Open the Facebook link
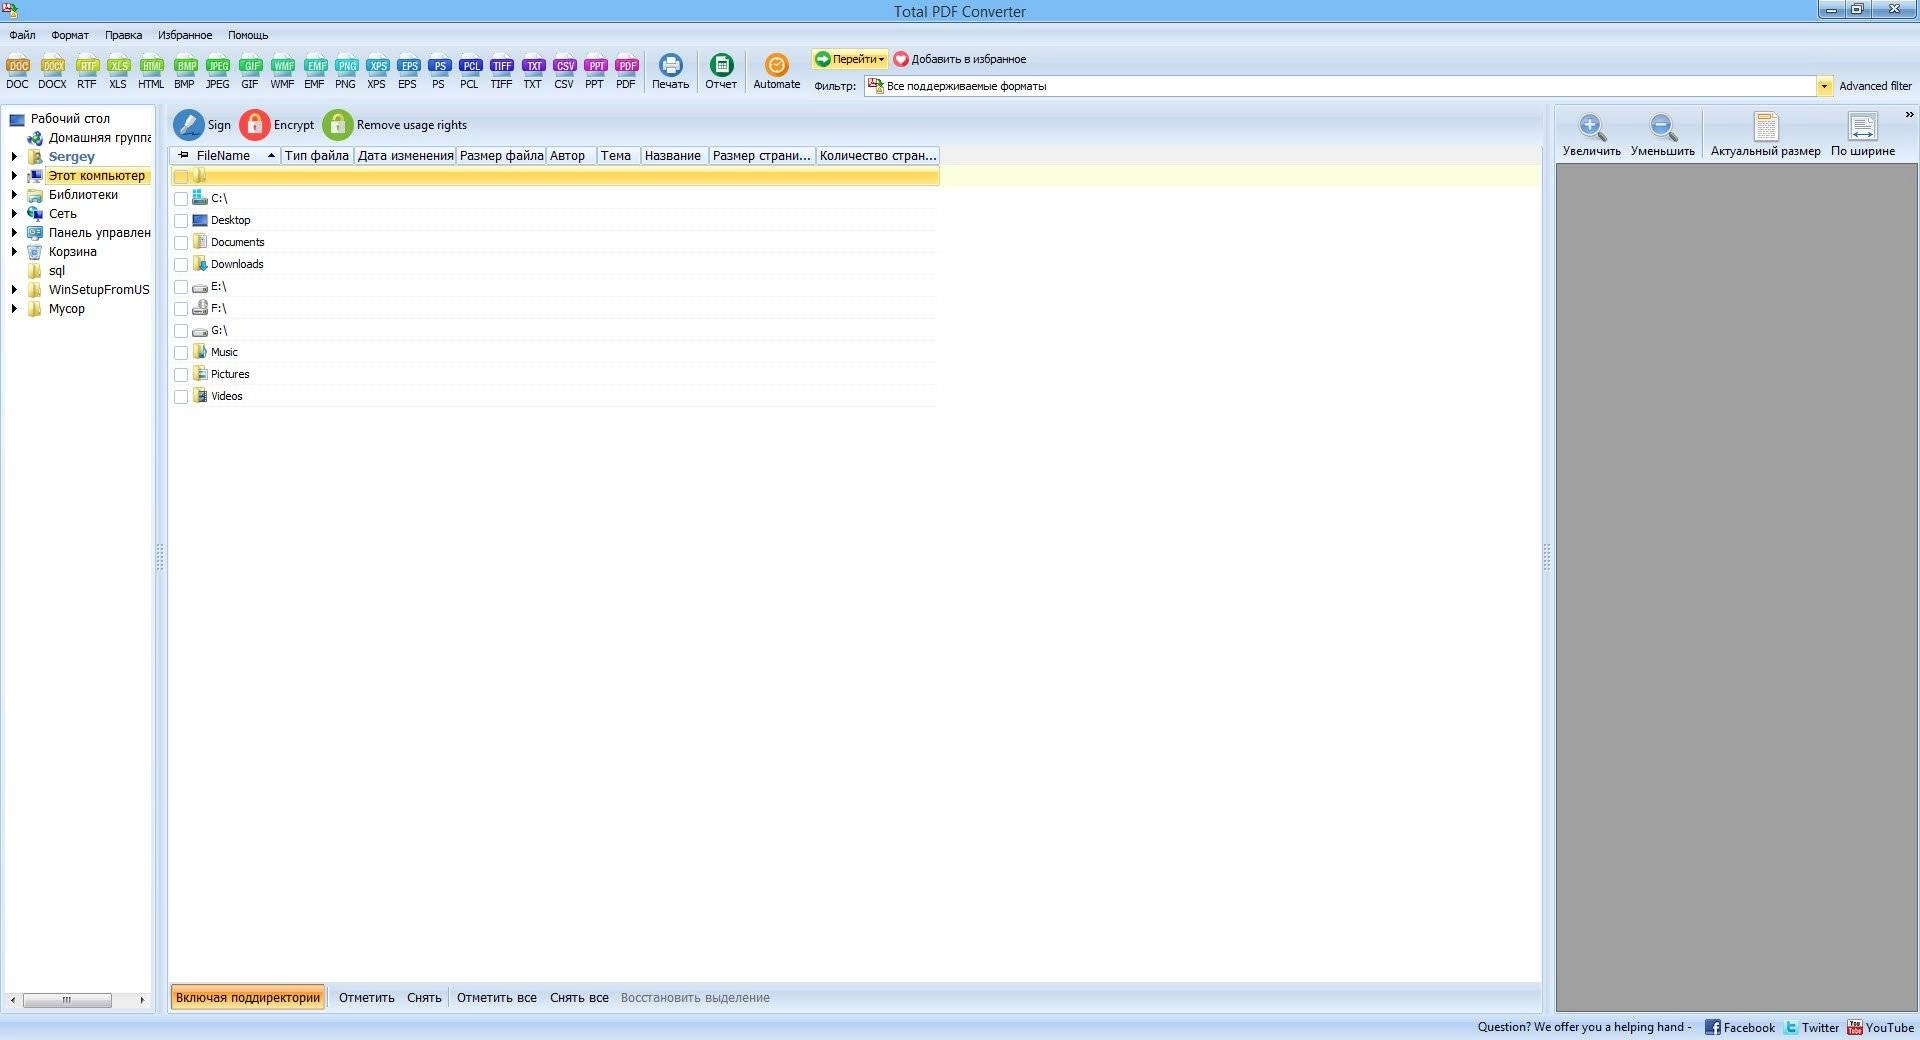The height and width of the screenshot is (1040, 1920). point(1740,1027)
